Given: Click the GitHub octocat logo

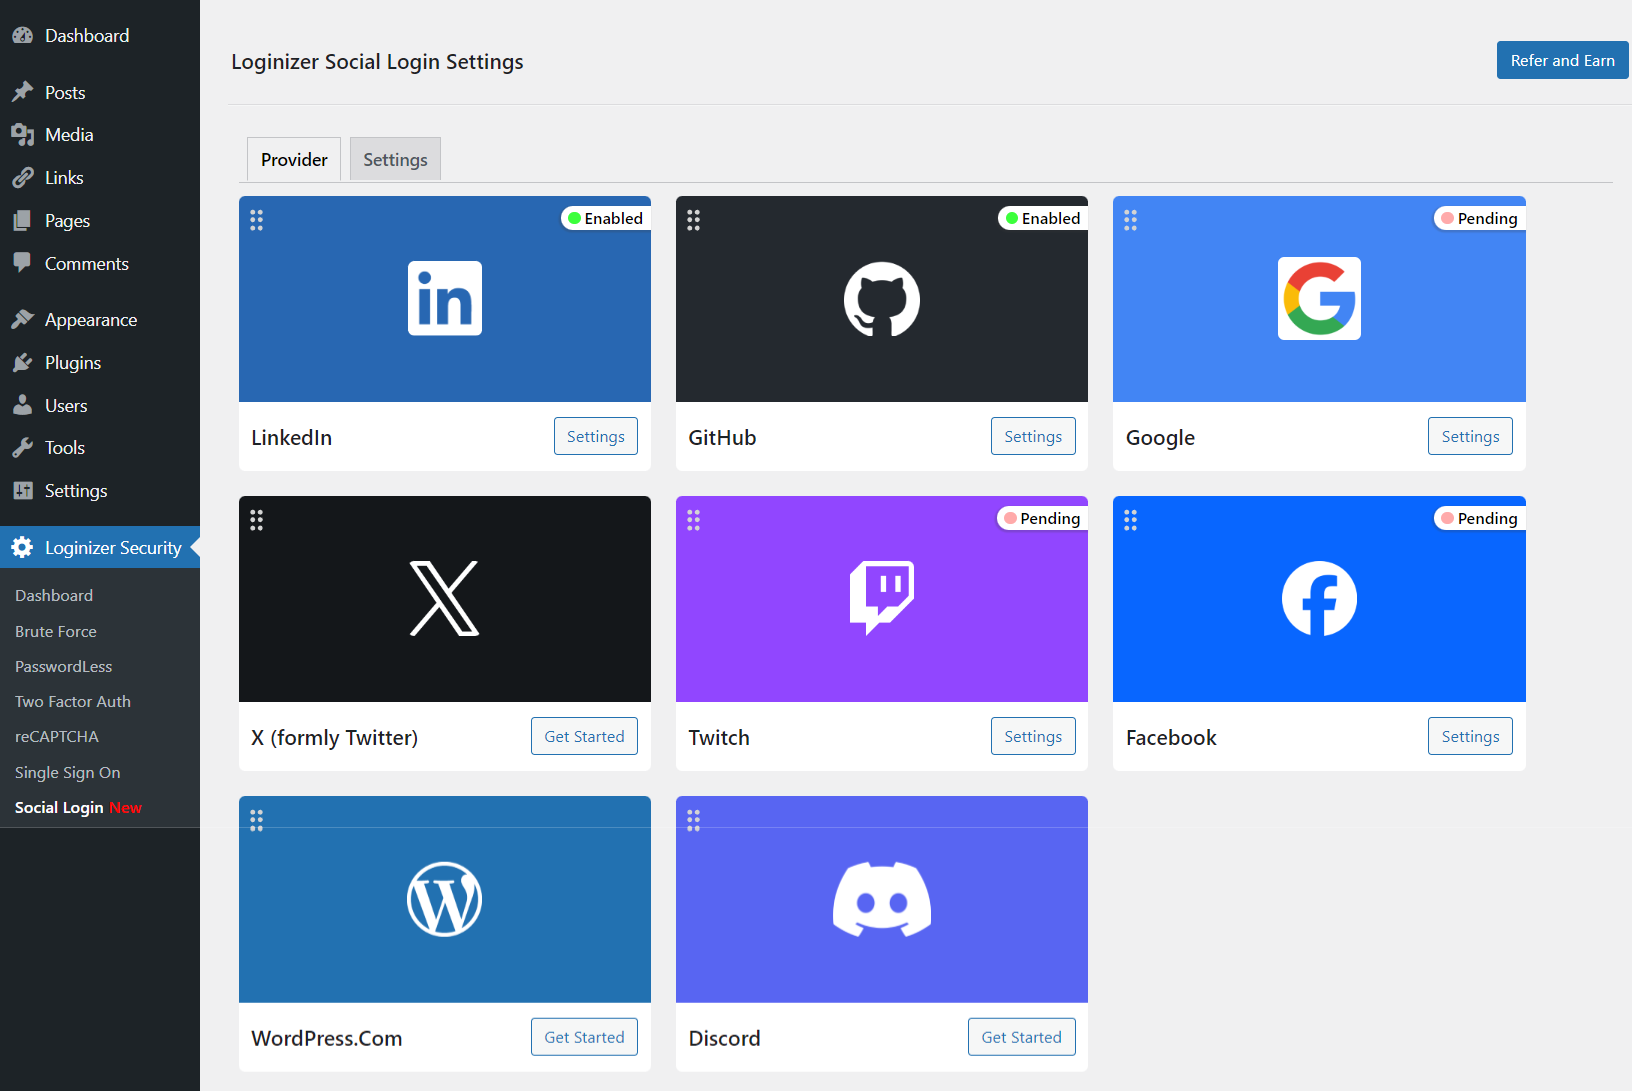Looking at the screenshot, I should coord(882,299).
